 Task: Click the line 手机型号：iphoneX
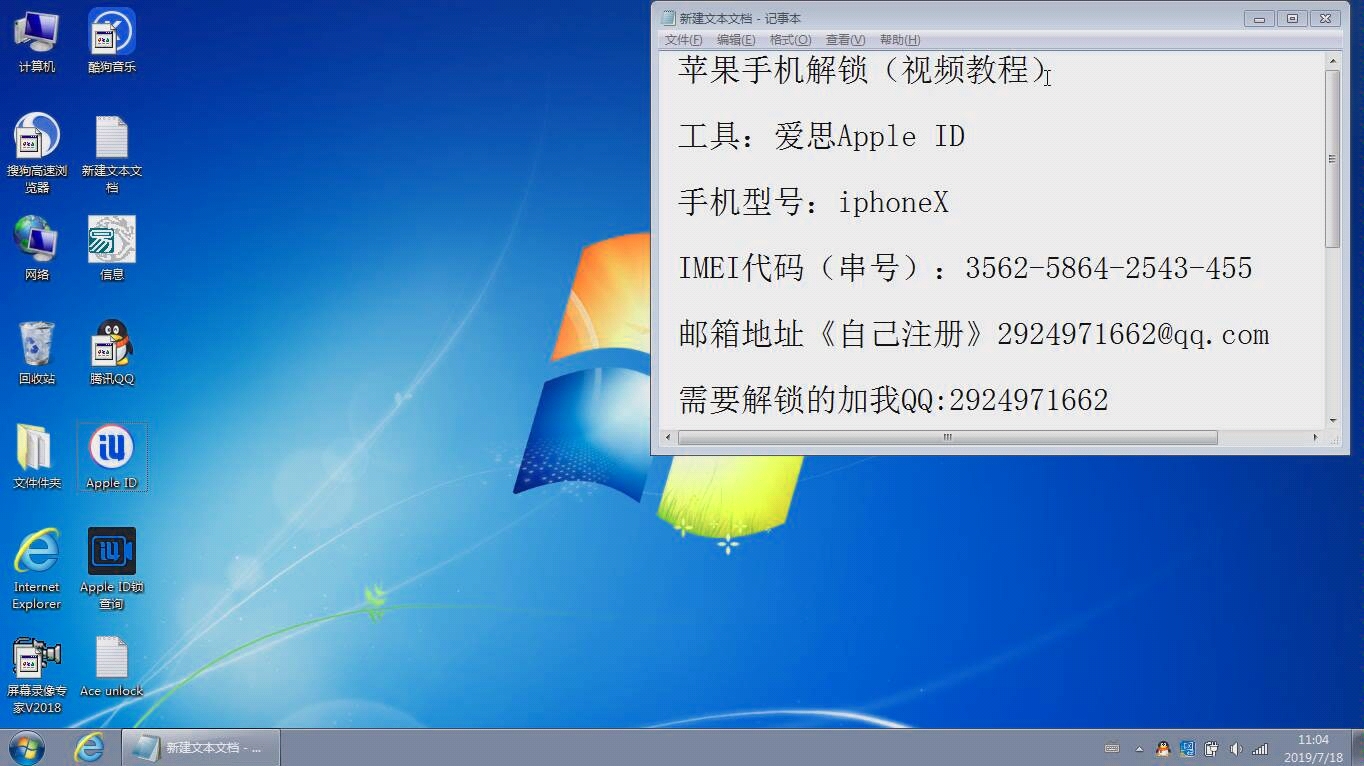tap(813, 202)
